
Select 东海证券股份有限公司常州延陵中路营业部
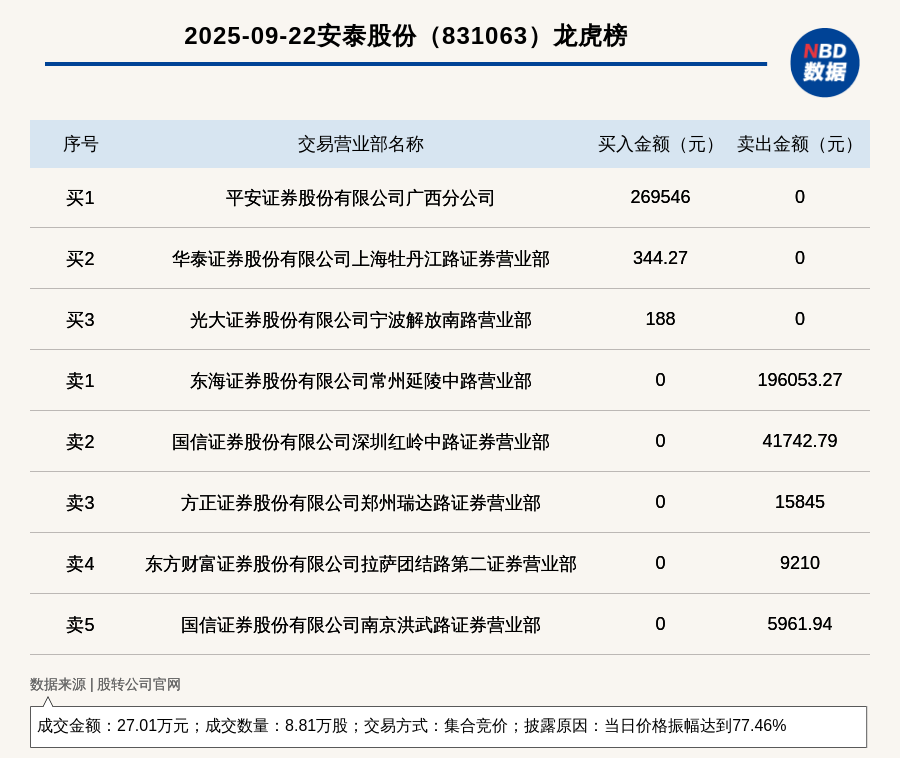click(360, 380)
